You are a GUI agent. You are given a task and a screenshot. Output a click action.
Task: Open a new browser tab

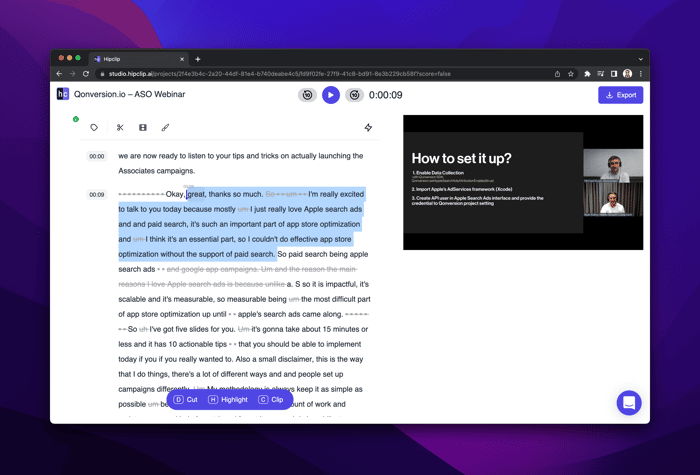(198, 59)
